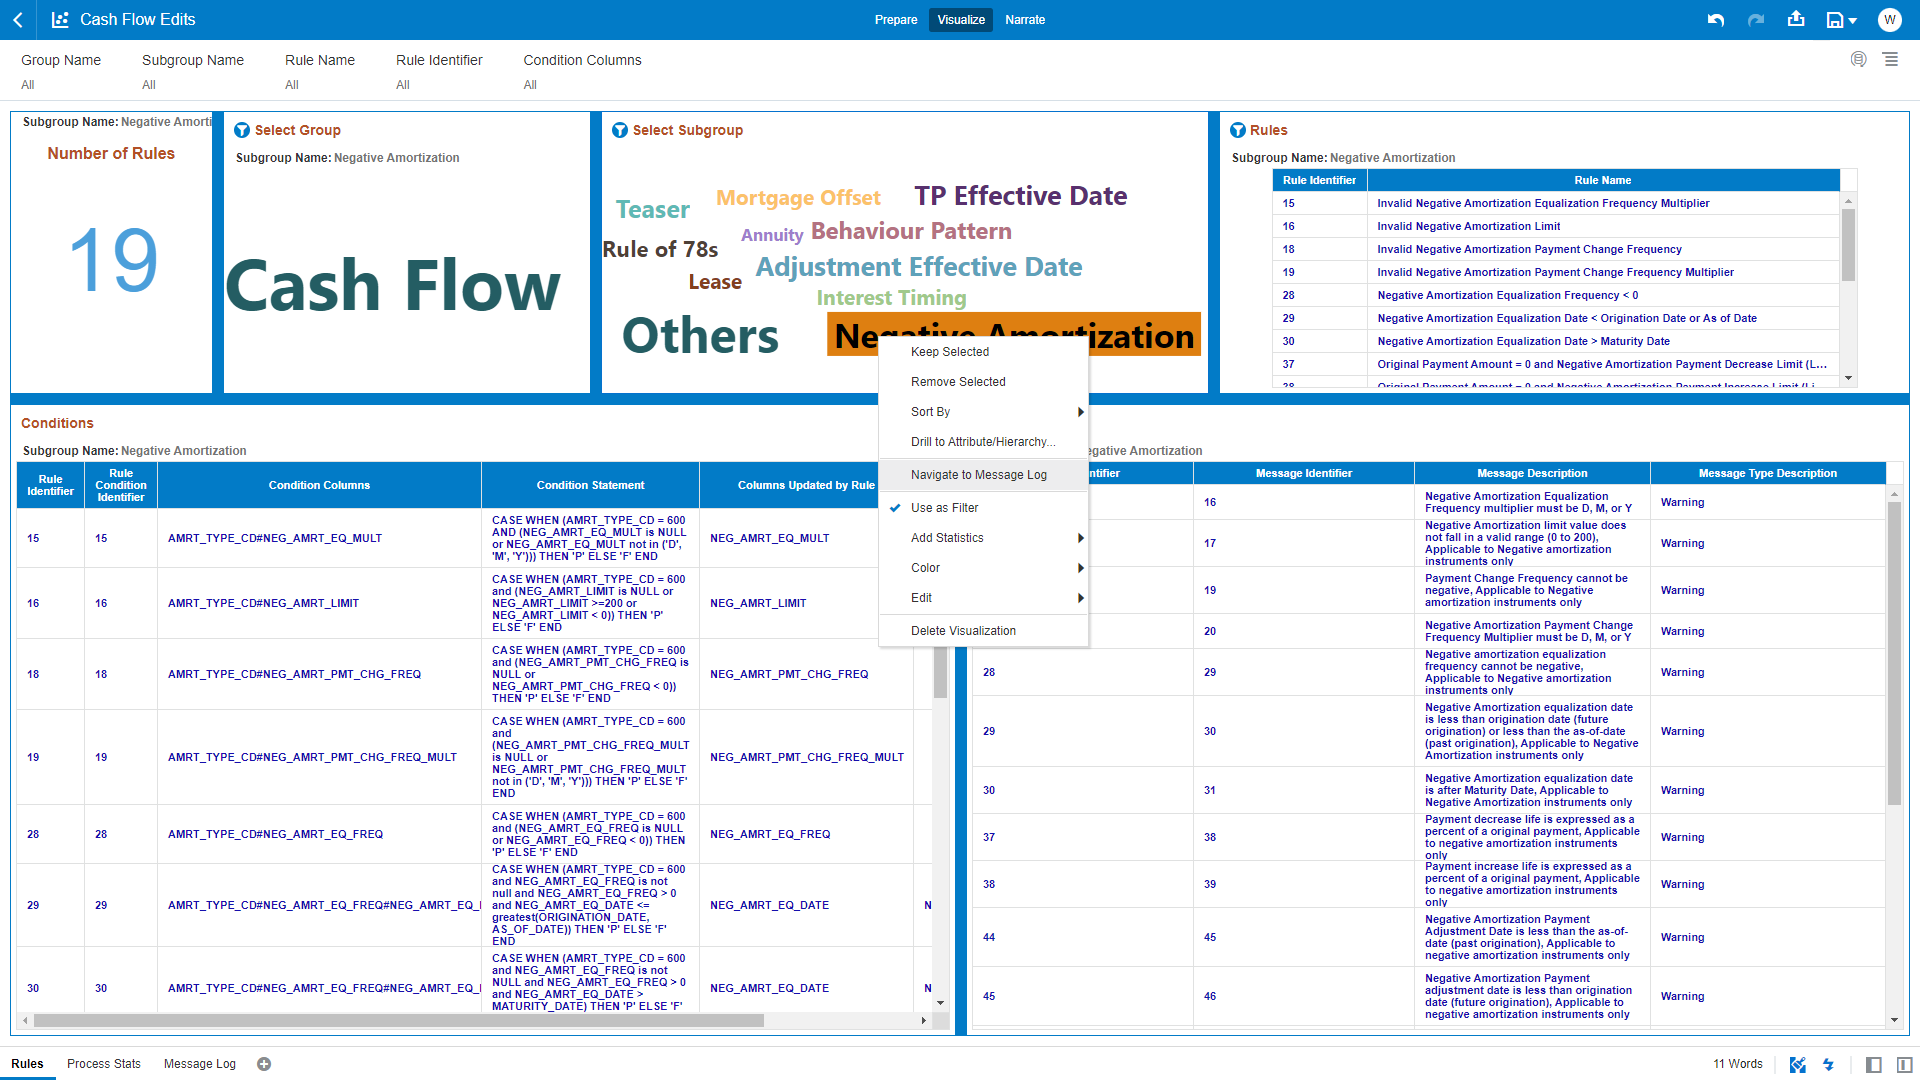Viewport: 1920px width, 1080px height.
Task: Toggle the Use as Filter checked option
Action: point(944,508)
